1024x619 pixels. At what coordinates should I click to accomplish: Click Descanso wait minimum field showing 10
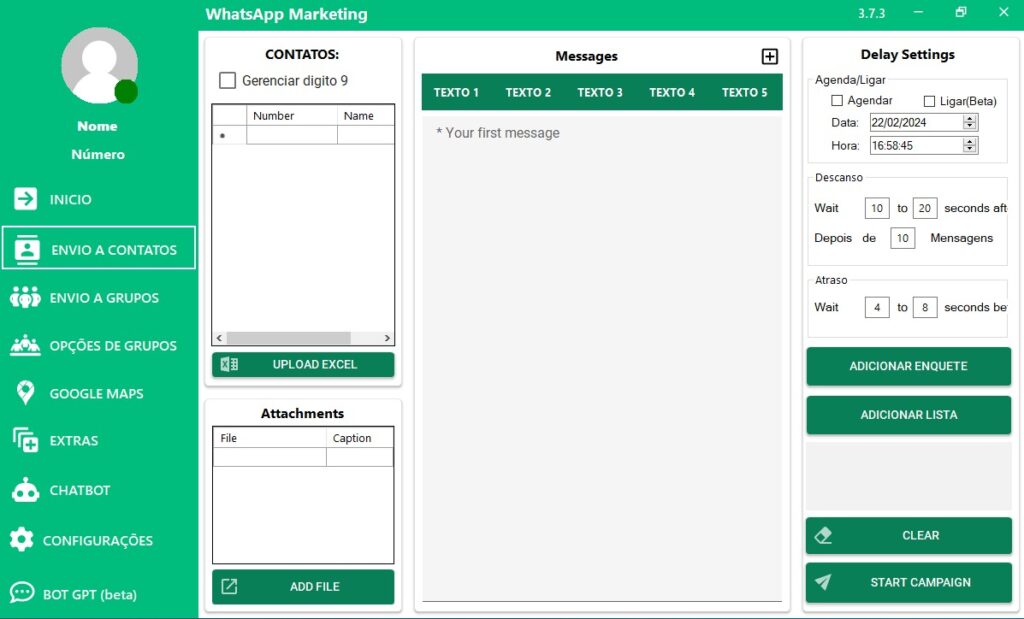coord(876,208)
